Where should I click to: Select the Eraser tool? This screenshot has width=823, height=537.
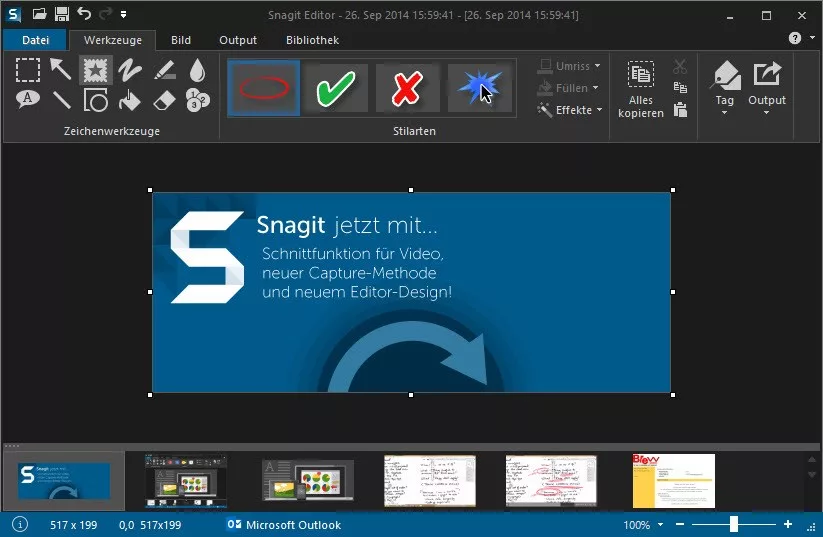click(164, 100)
